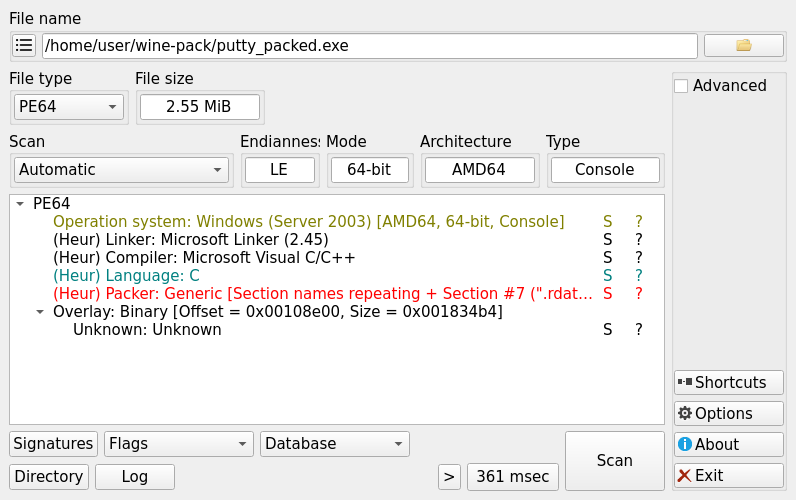The image size is (796, 500).
Task: Click S on Unknown row
Action: pyautogui.click(x=608, y=330)
